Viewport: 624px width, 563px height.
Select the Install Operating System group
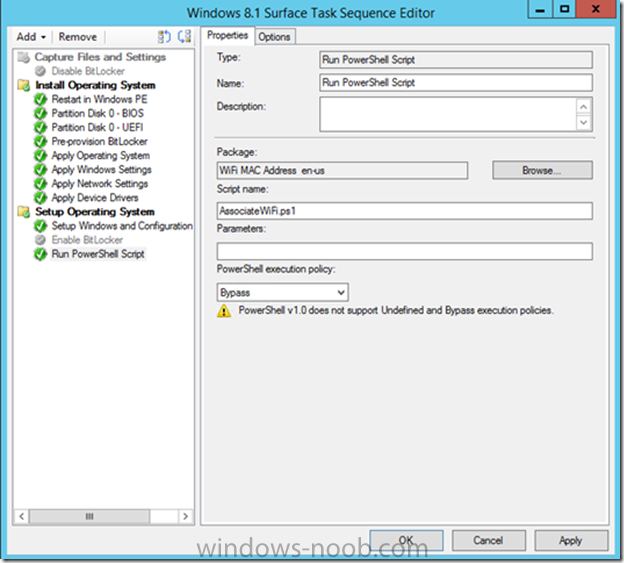coord(95,85)
